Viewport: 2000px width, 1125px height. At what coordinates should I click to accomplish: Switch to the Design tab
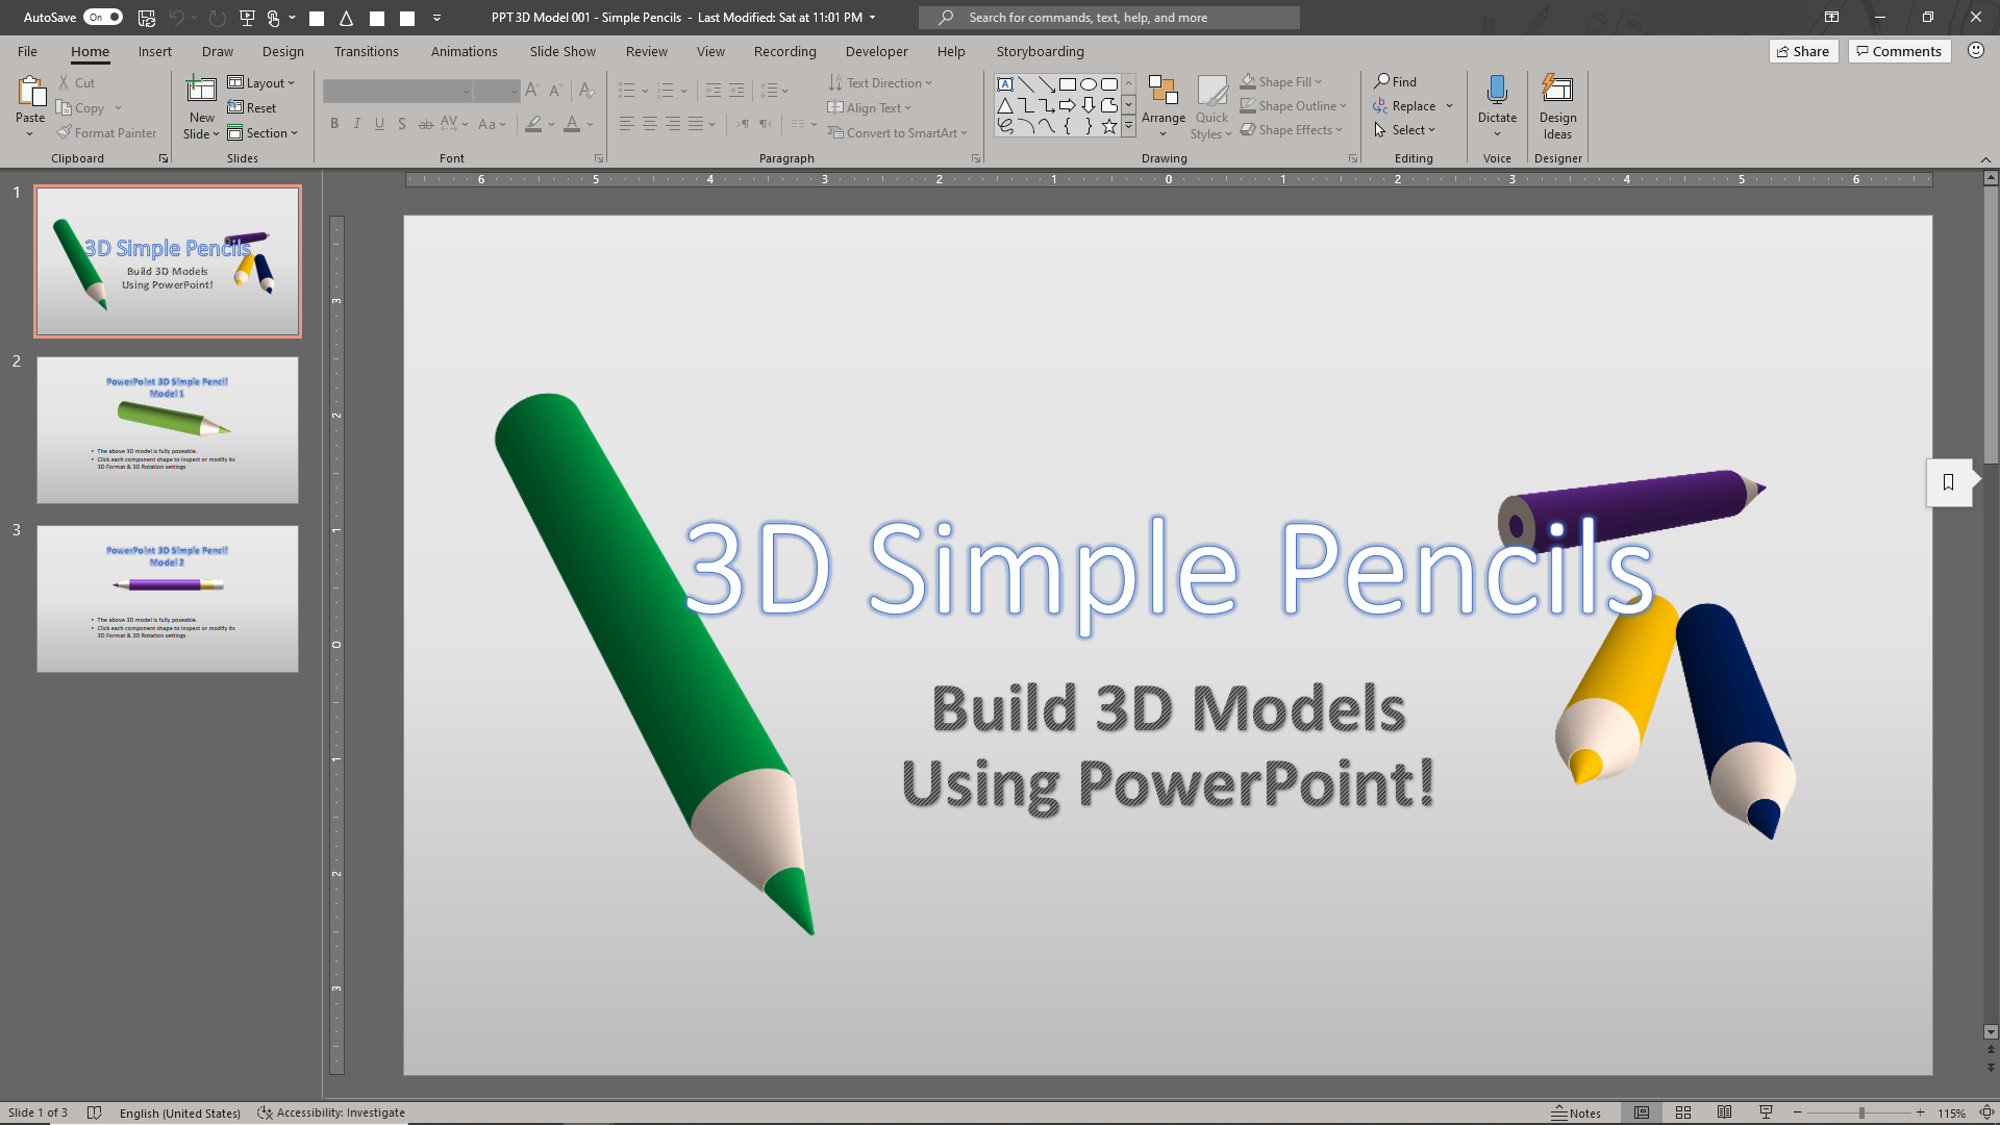[282, 51]
